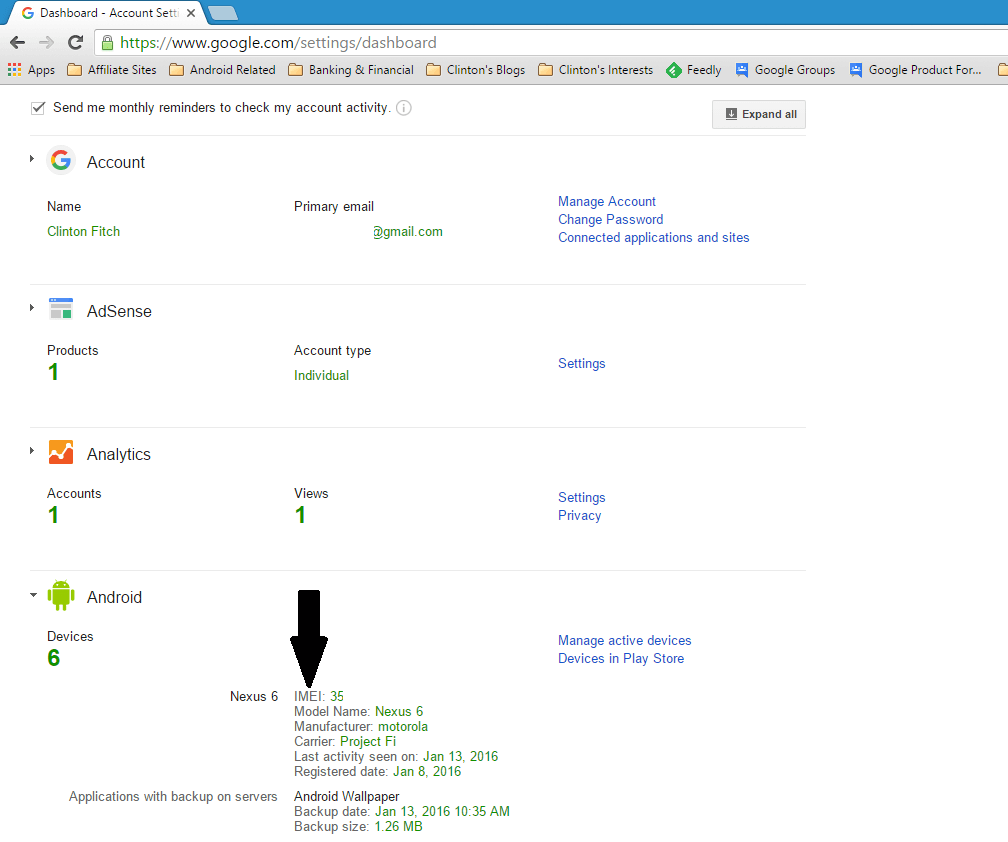Screen dimensions: 1008x842
Task: Open Banking & Financial bookmark folder
Action: coord(351,69)
